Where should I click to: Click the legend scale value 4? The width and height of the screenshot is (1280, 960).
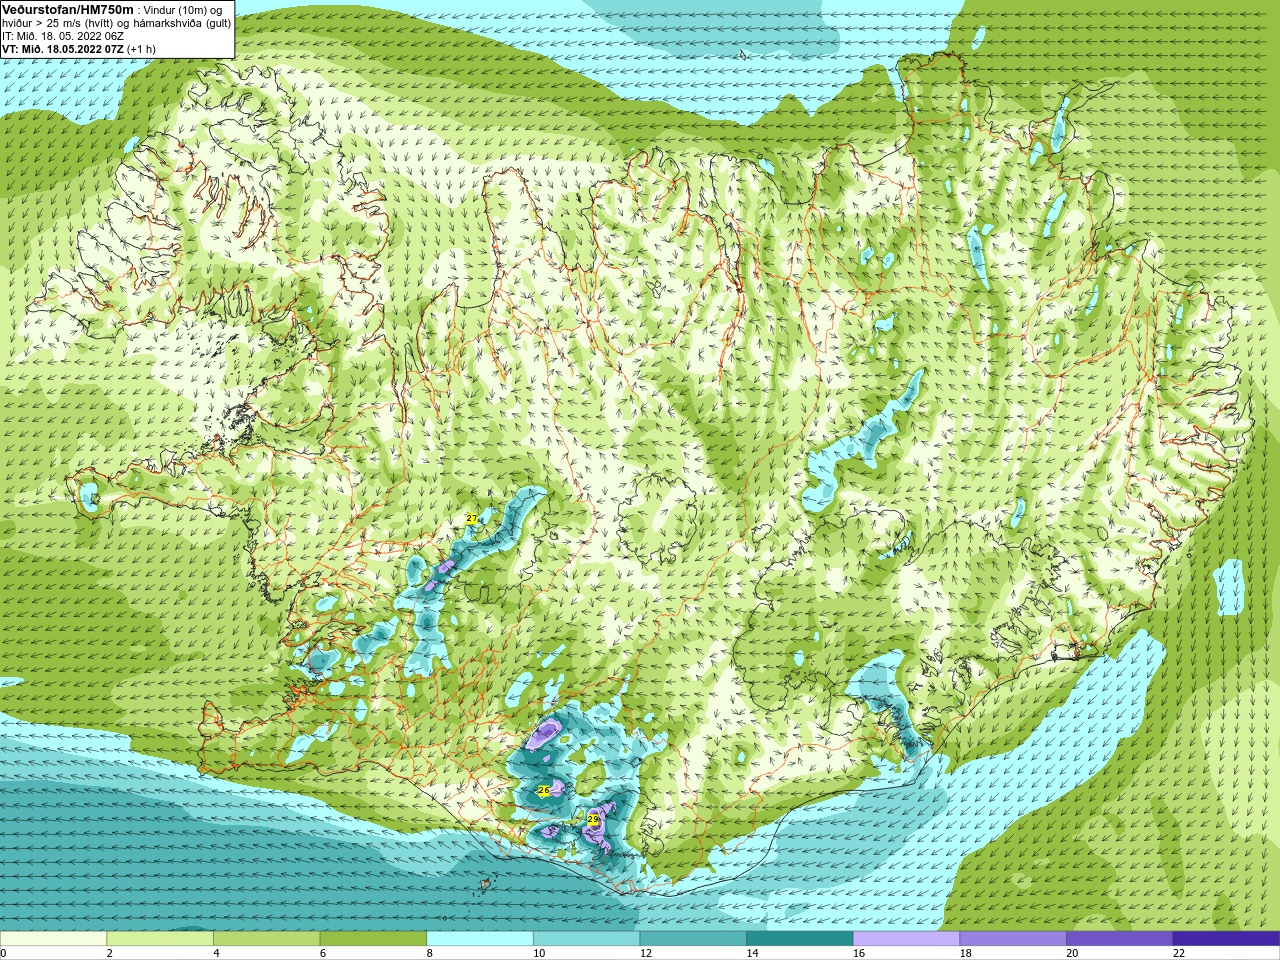[x=217, y=953]
